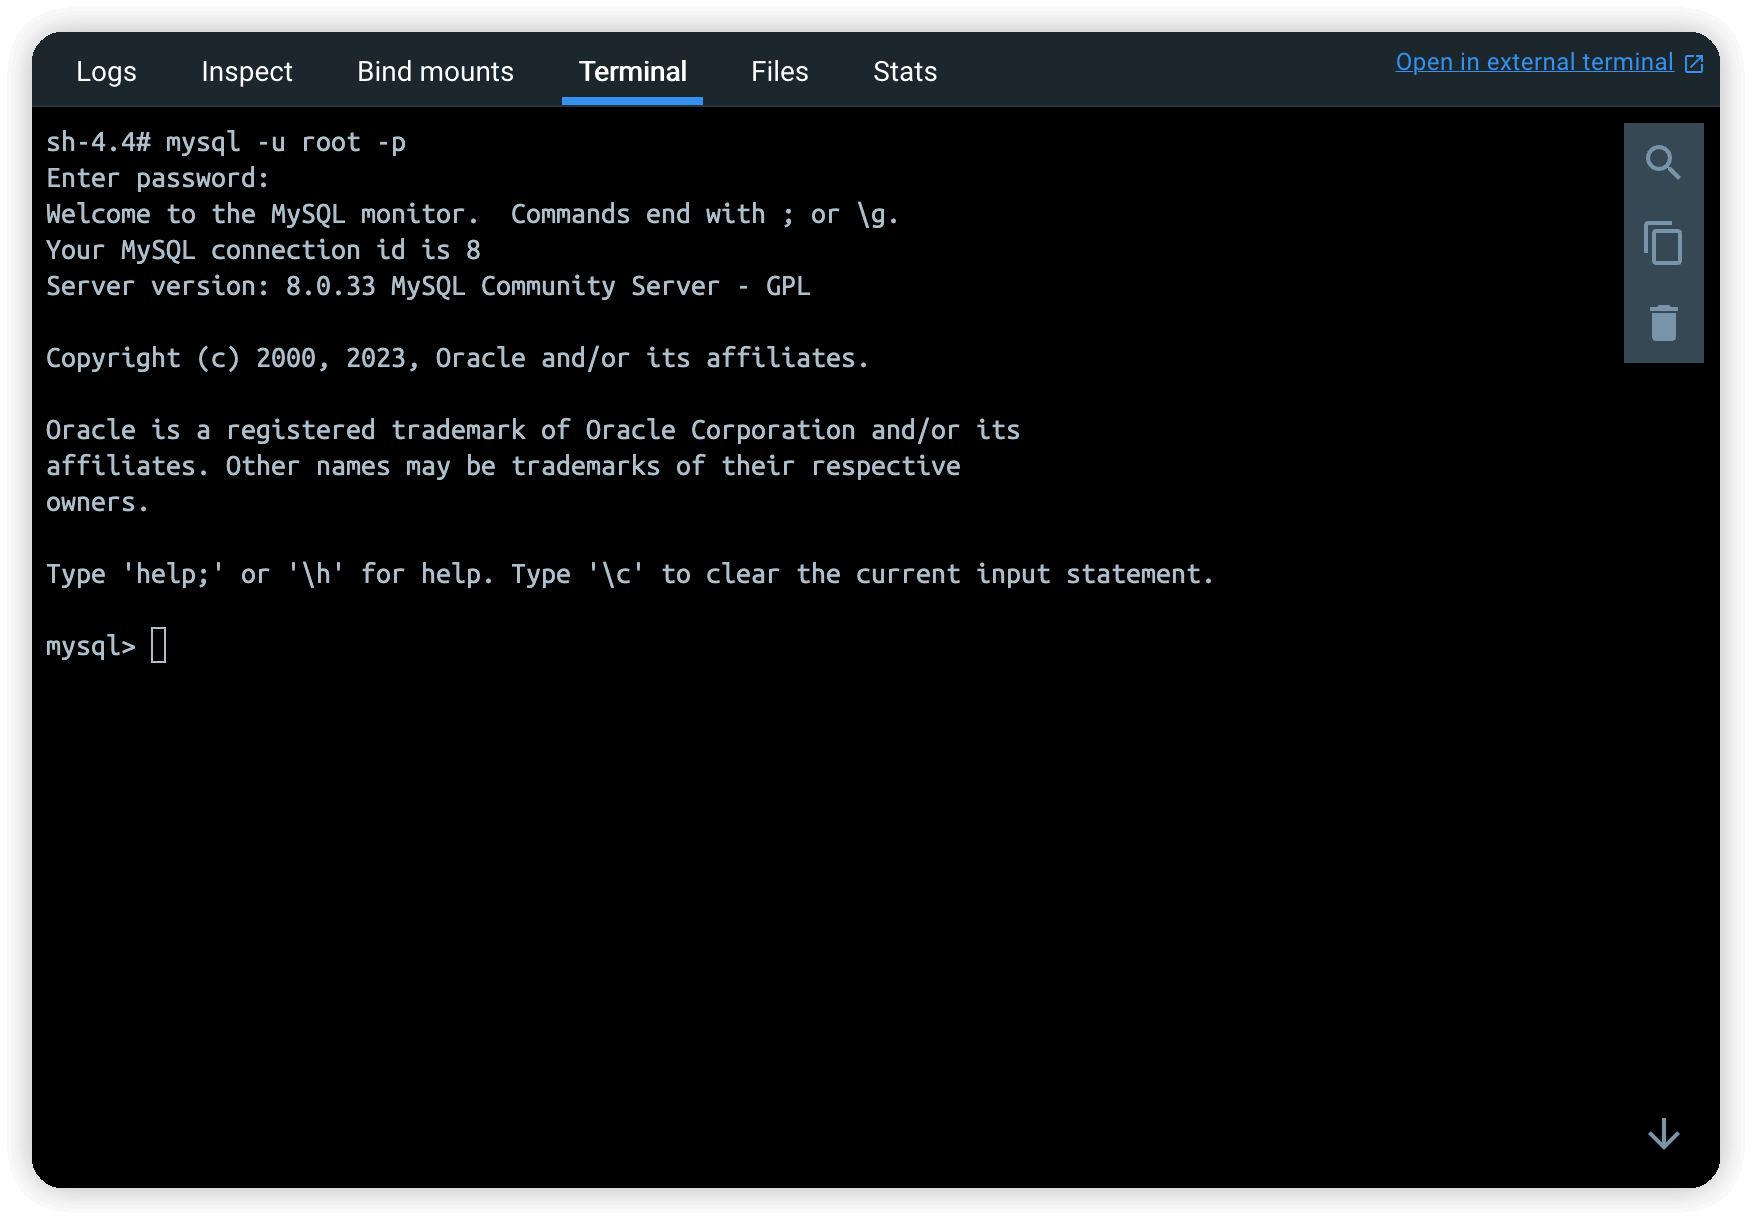Go to the Bind mounts tab
The height and width of the screenshot is (1220, 1752).
(x=435, y=72)
